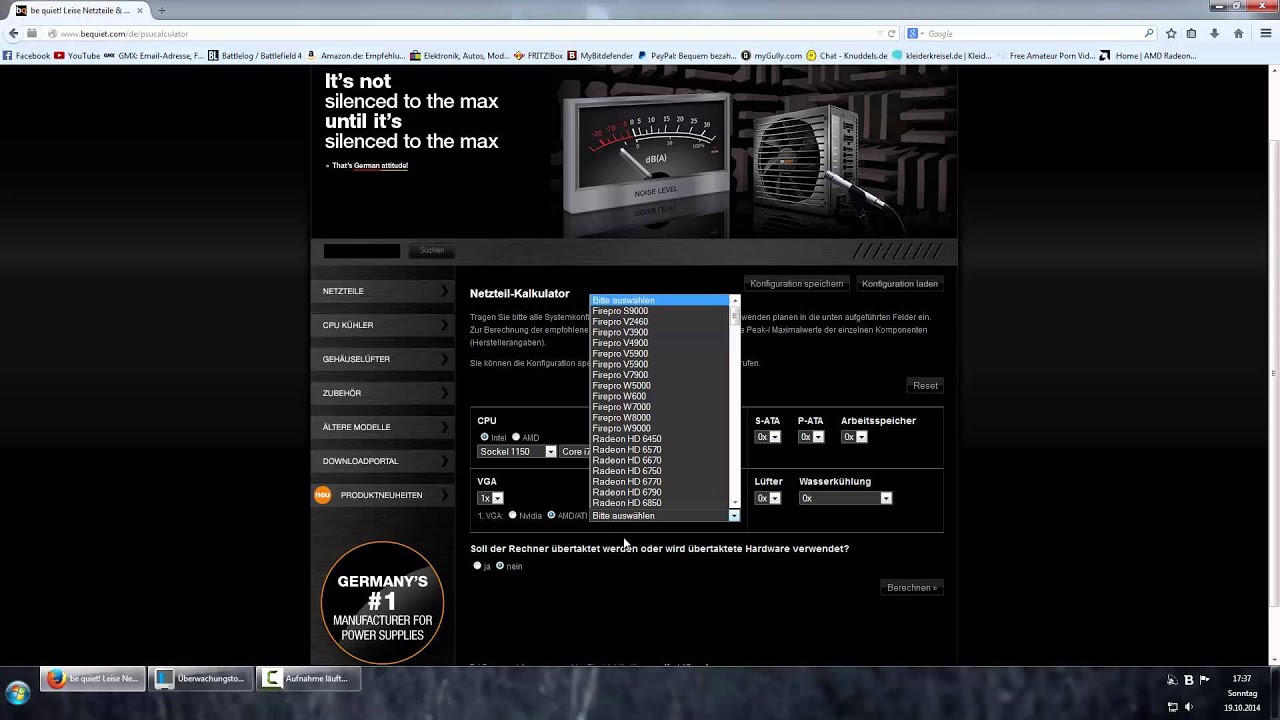Open the Home | AMD Radeon bookmark
Viewport: 1280px width, 720px height.
pos(1148,56)
